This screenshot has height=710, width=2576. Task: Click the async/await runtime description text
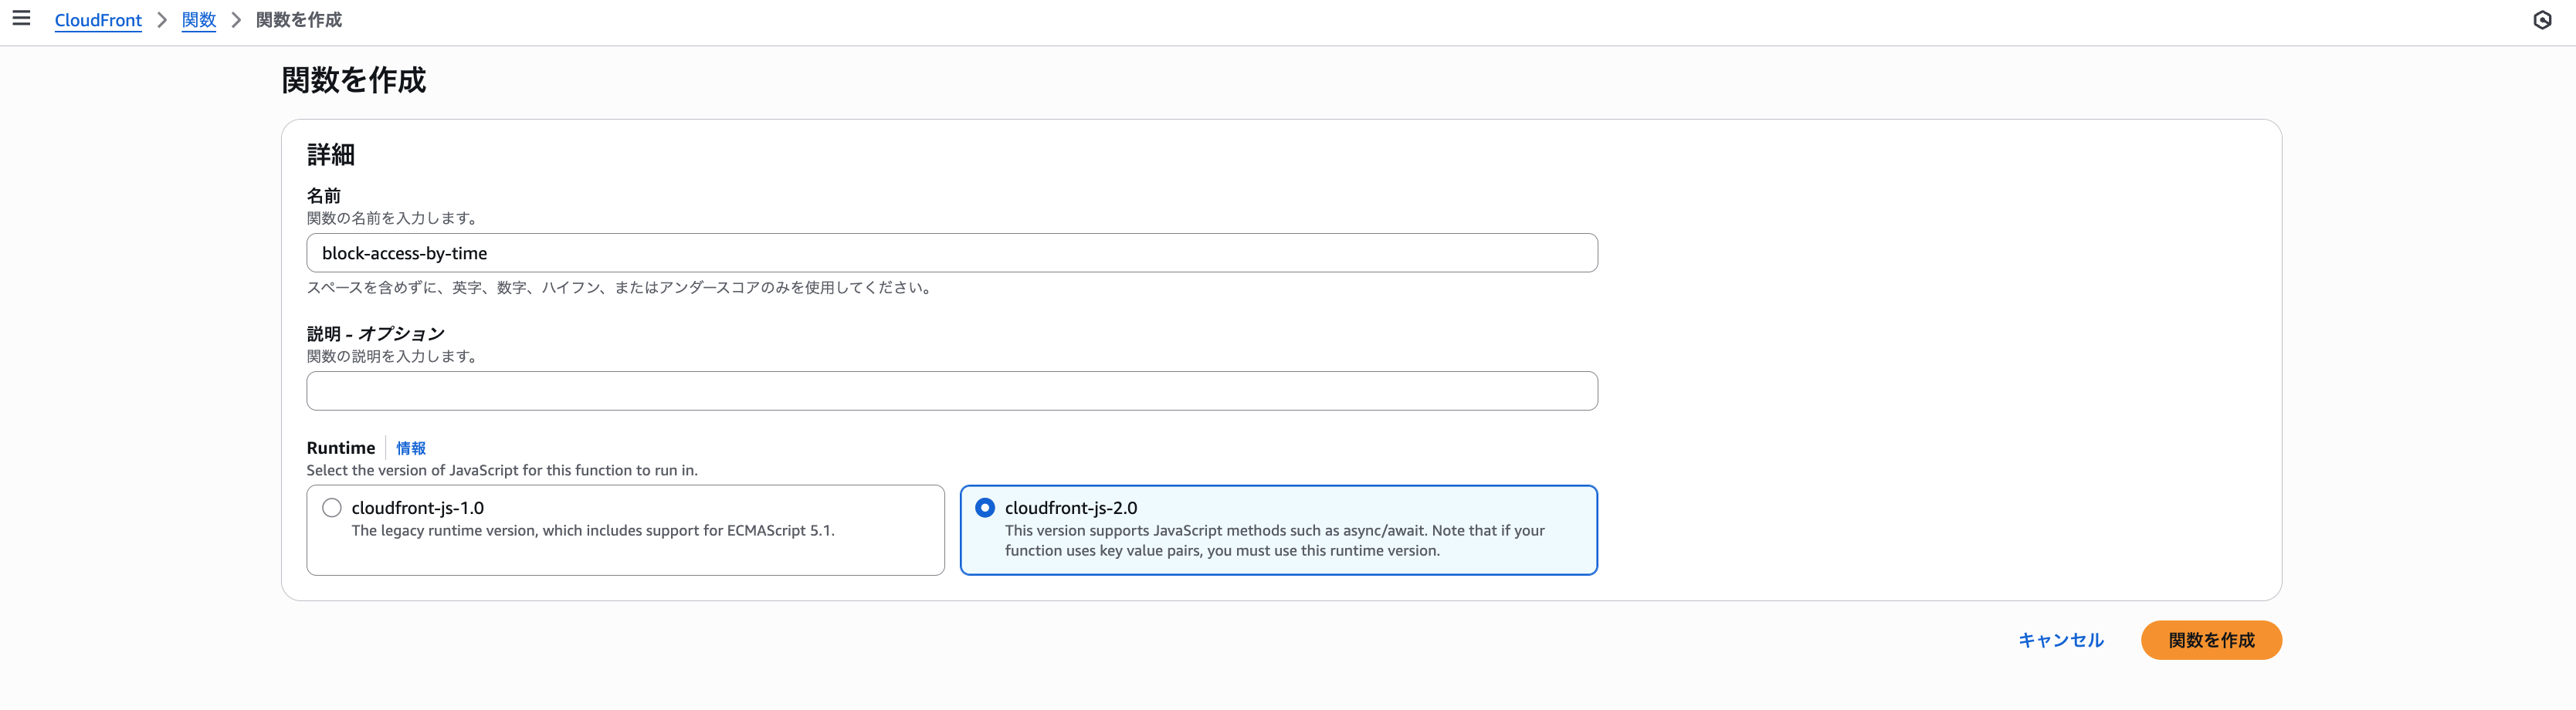coord(1274,540)
